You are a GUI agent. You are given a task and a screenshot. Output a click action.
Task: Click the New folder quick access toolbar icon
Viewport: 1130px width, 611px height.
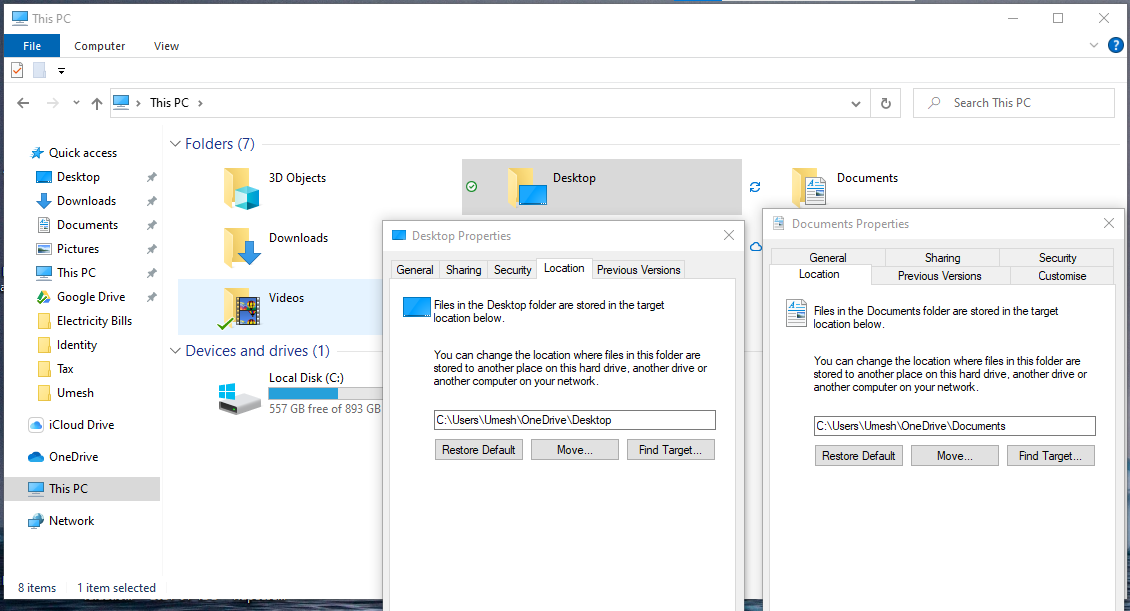[x=40, y=70]
